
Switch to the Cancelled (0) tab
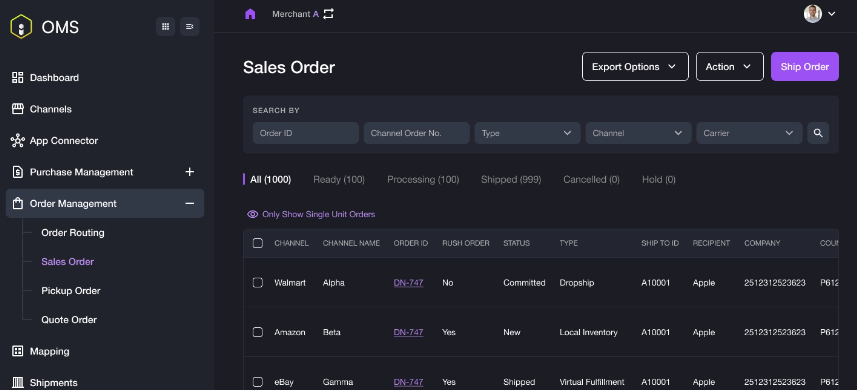point(591,179)
